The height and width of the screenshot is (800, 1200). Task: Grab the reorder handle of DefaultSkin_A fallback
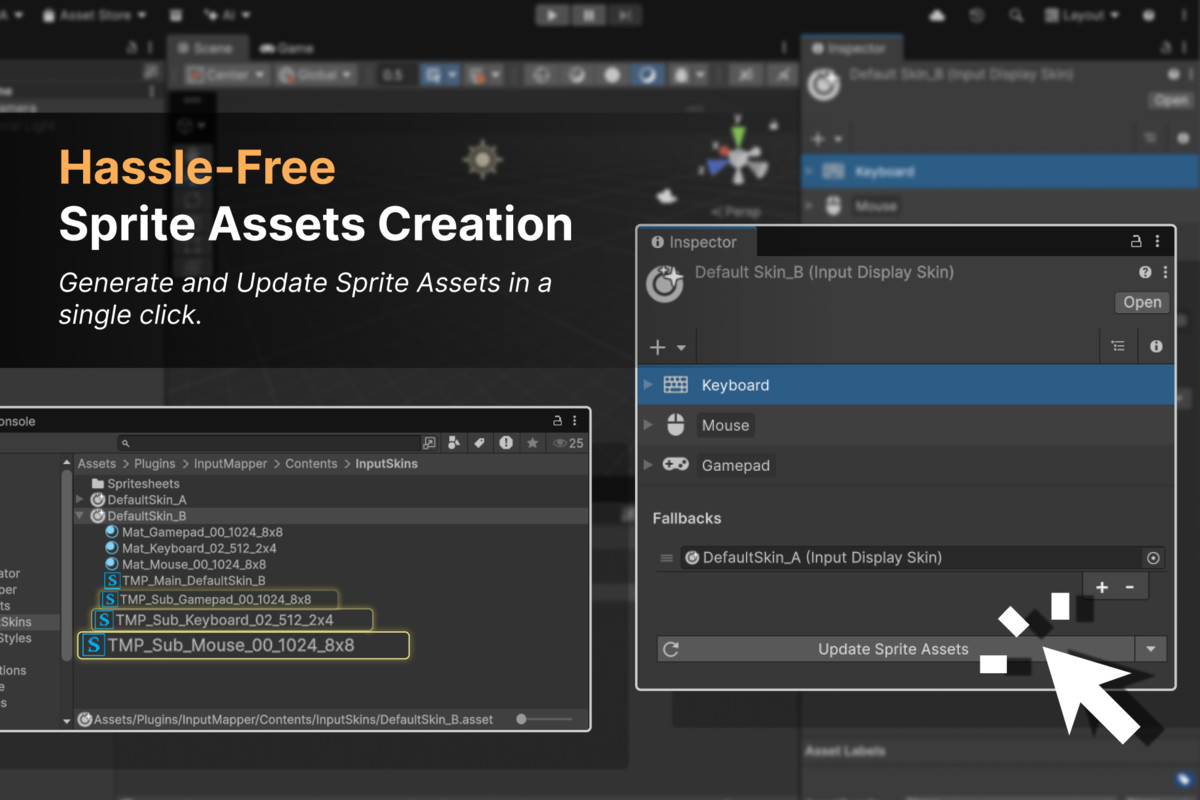[x=667, y=558]
